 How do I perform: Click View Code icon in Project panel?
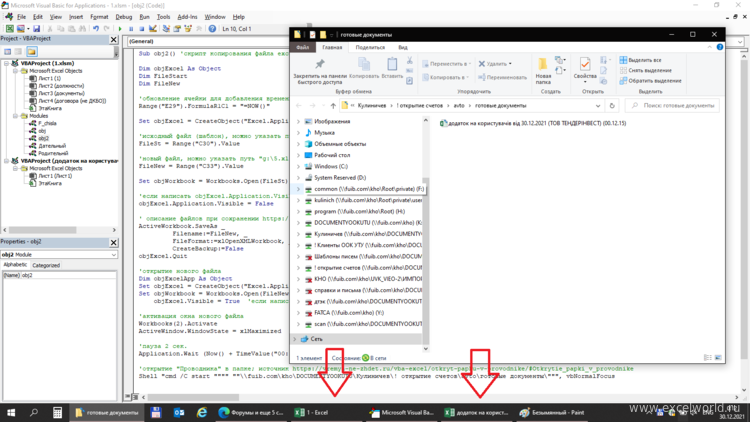click(8, 51)
